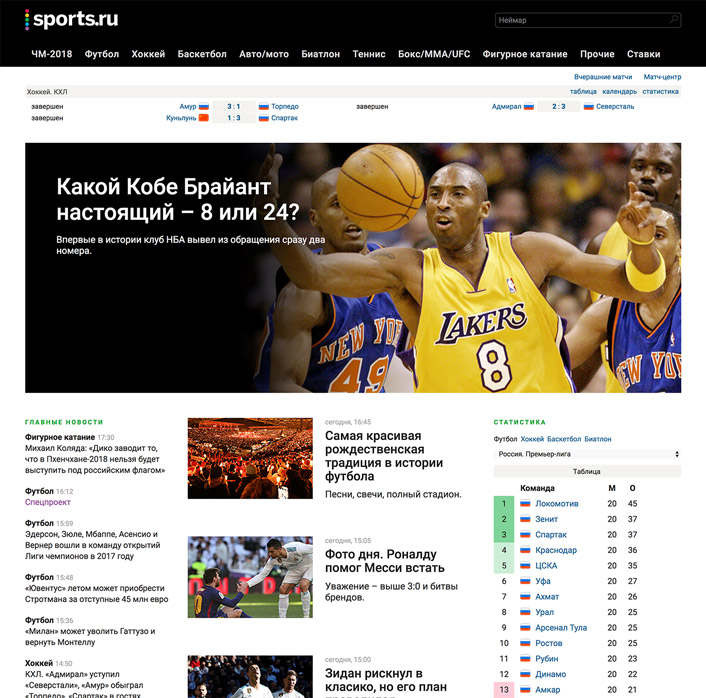Open Уфа in the league table
The height and width of the screenshot is (698, 706).
[543, 581]
